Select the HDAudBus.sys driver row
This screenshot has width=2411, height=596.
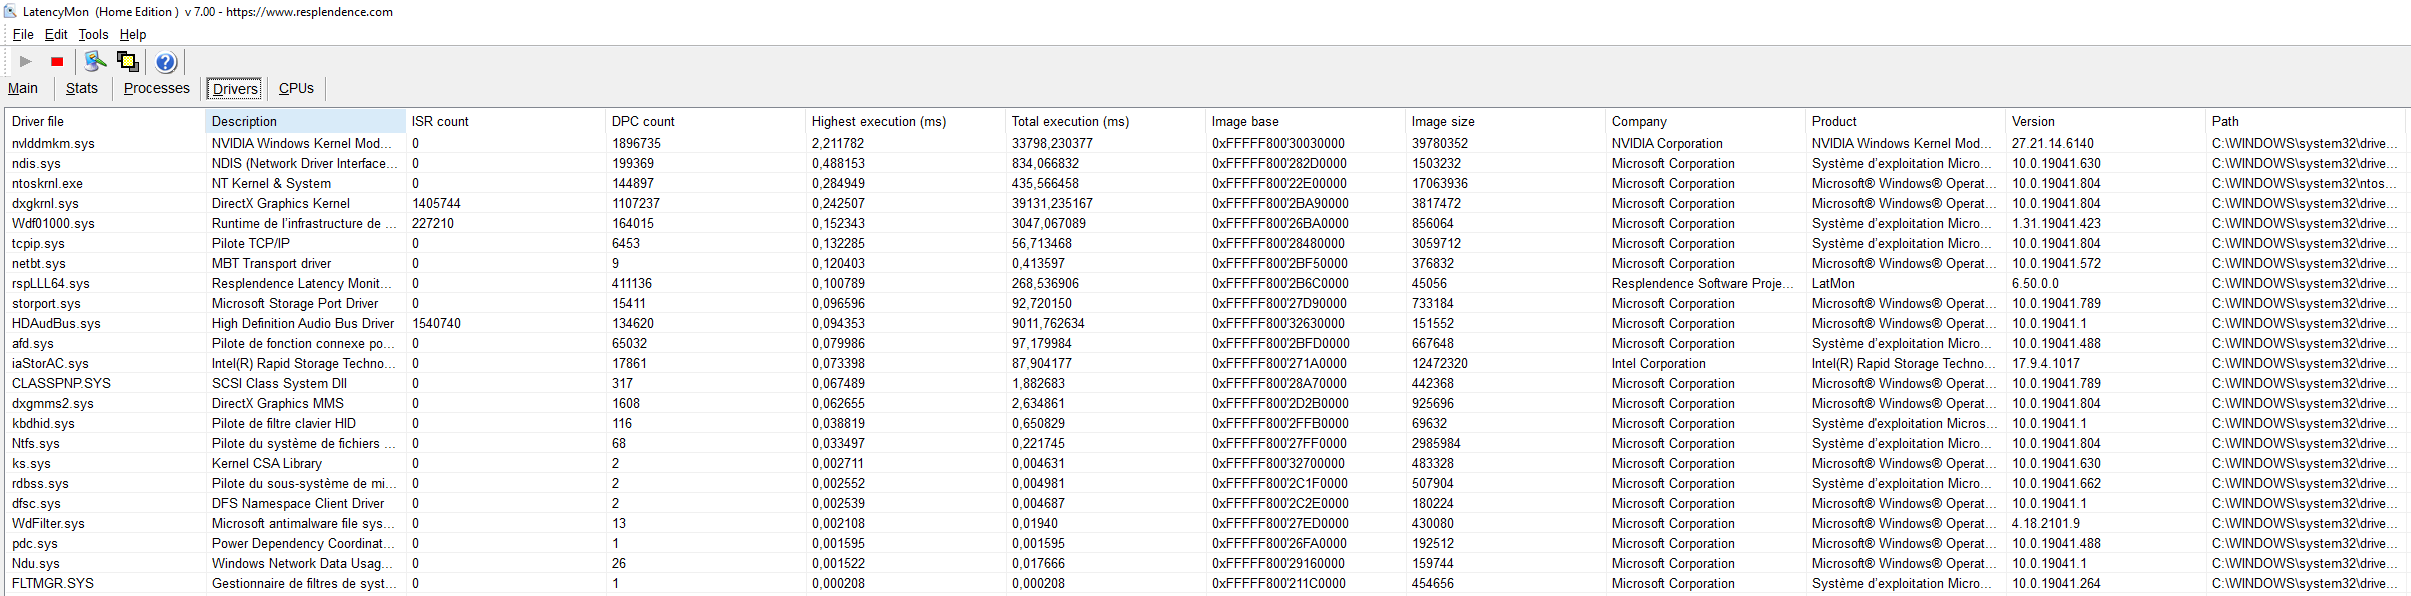(56, 323)
